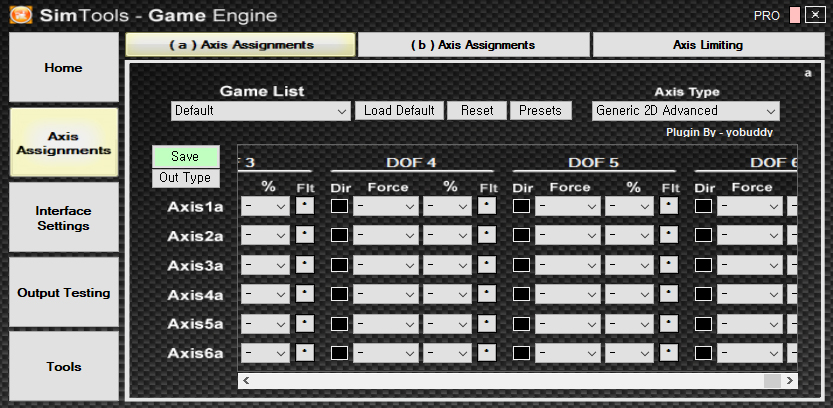
Task: Click horizontal scrollbar right arrow
Action: pos(789,380)
